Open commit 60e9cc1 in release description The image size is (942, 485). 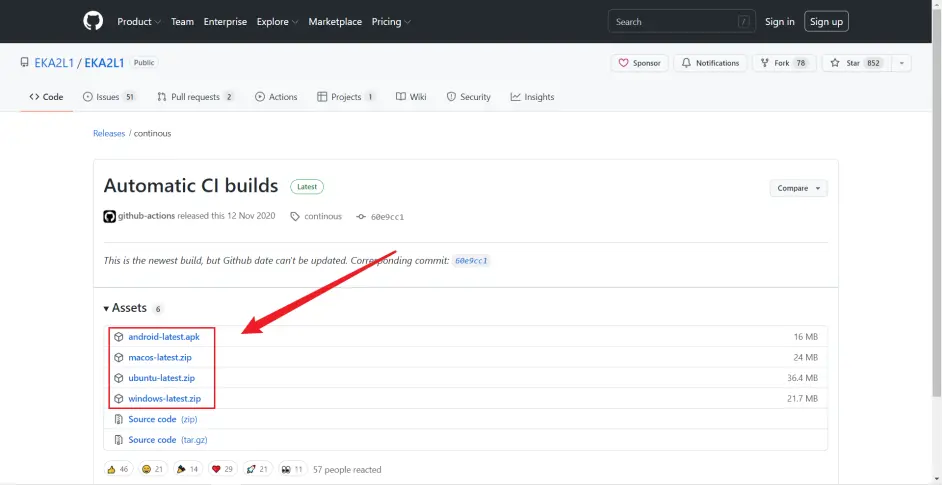click(472, 261)
